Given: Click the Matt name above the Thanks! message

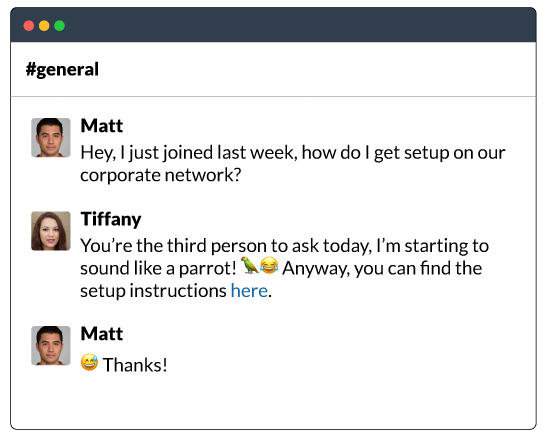Looking at the screenshot, I should 102,334.
